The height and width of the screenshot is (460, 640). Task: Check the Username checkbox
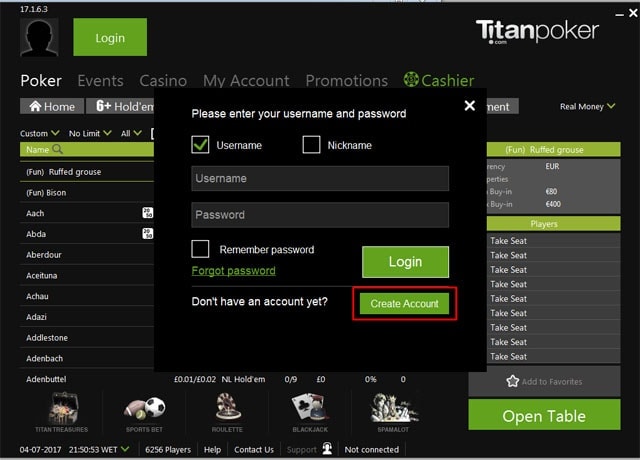coord(200,144)
